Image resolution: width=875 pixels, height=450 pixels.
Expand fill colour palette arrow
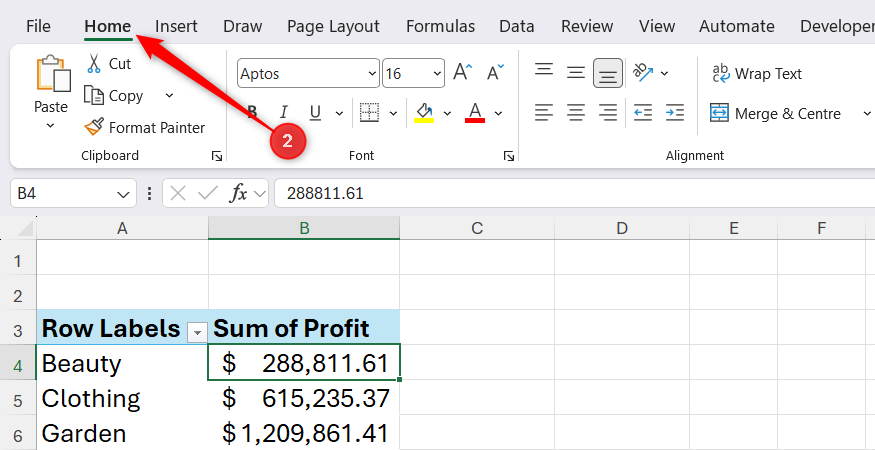(x=447, y=113)
